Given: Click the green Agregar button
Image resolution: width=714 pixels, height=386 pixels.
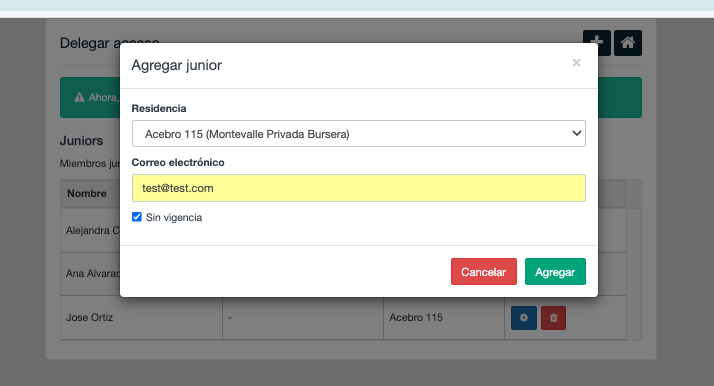Looking at the screenshot, I should (x=555, y=272).
